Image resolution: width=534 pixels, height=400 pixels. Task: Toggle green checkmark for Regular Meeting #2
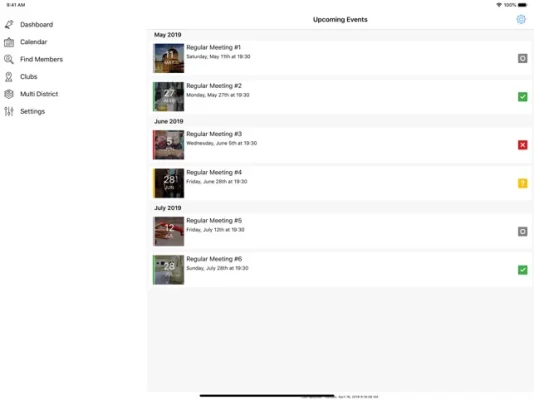click(522, 97)
